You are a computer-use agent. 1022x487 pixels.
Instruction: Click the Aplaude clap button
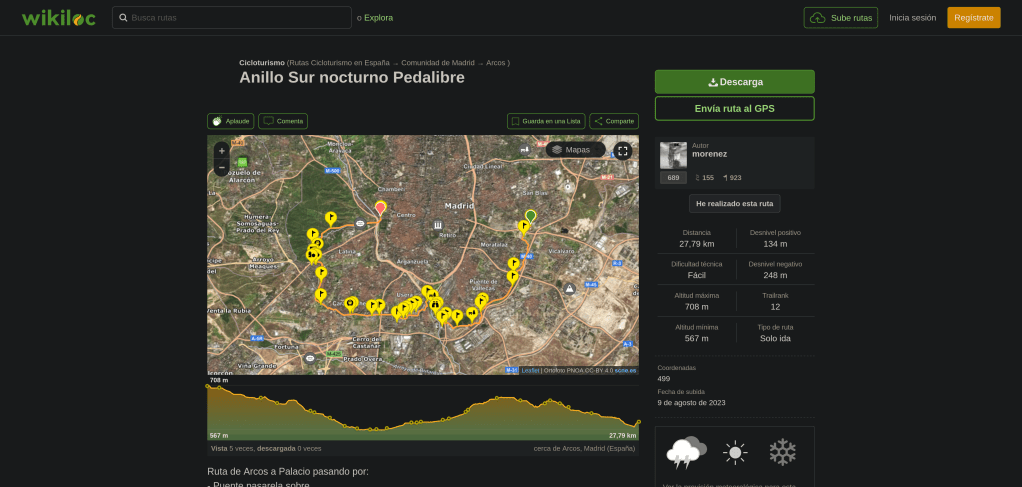pyautogui.click(x=231, y=121)
